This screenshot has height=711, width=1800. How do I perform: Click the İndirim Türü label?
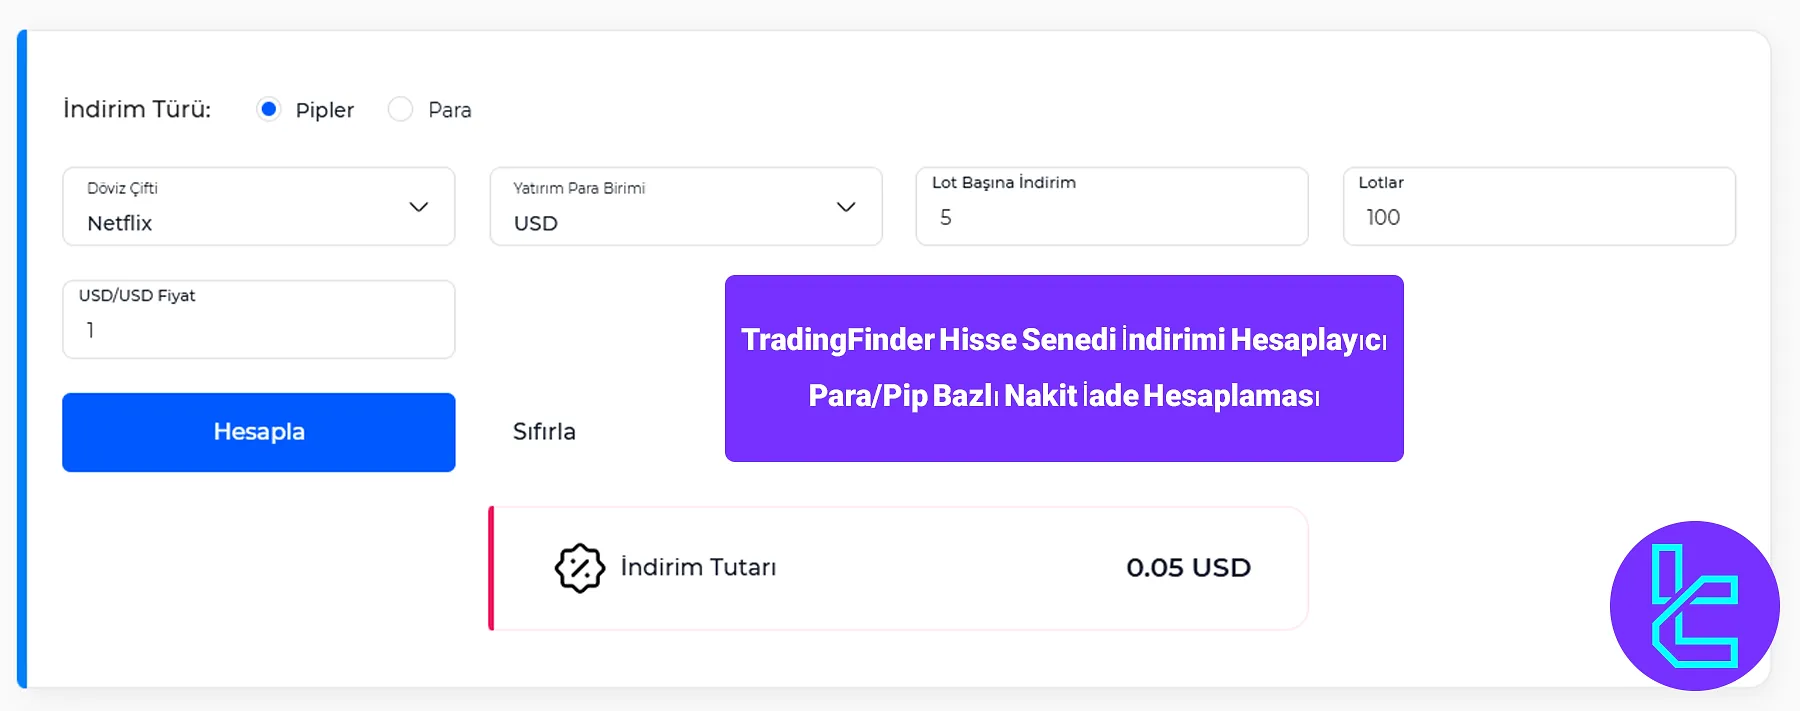click(136, 109)
